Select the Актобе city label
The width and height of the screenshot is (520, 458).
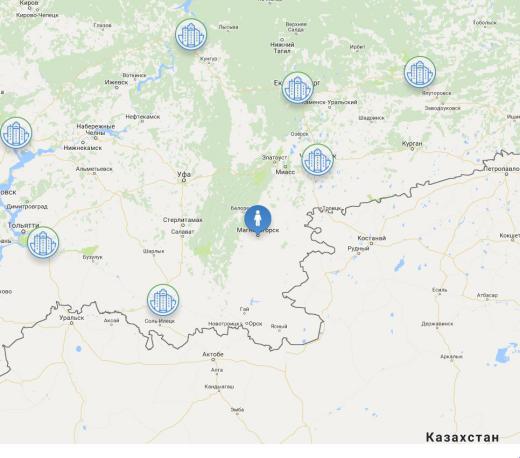pos(213,354)
